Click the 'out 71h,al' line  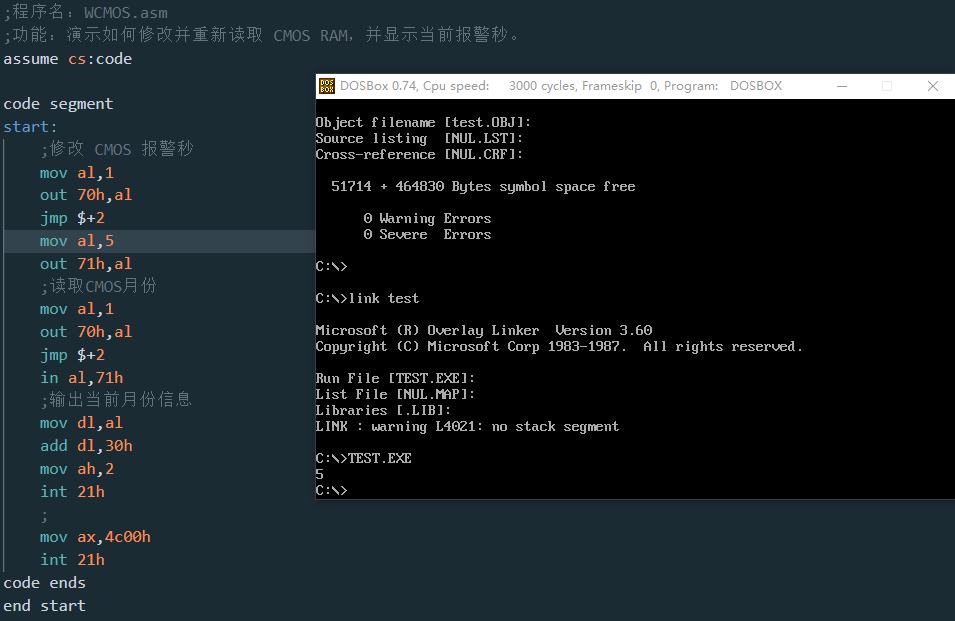[86, 264]
